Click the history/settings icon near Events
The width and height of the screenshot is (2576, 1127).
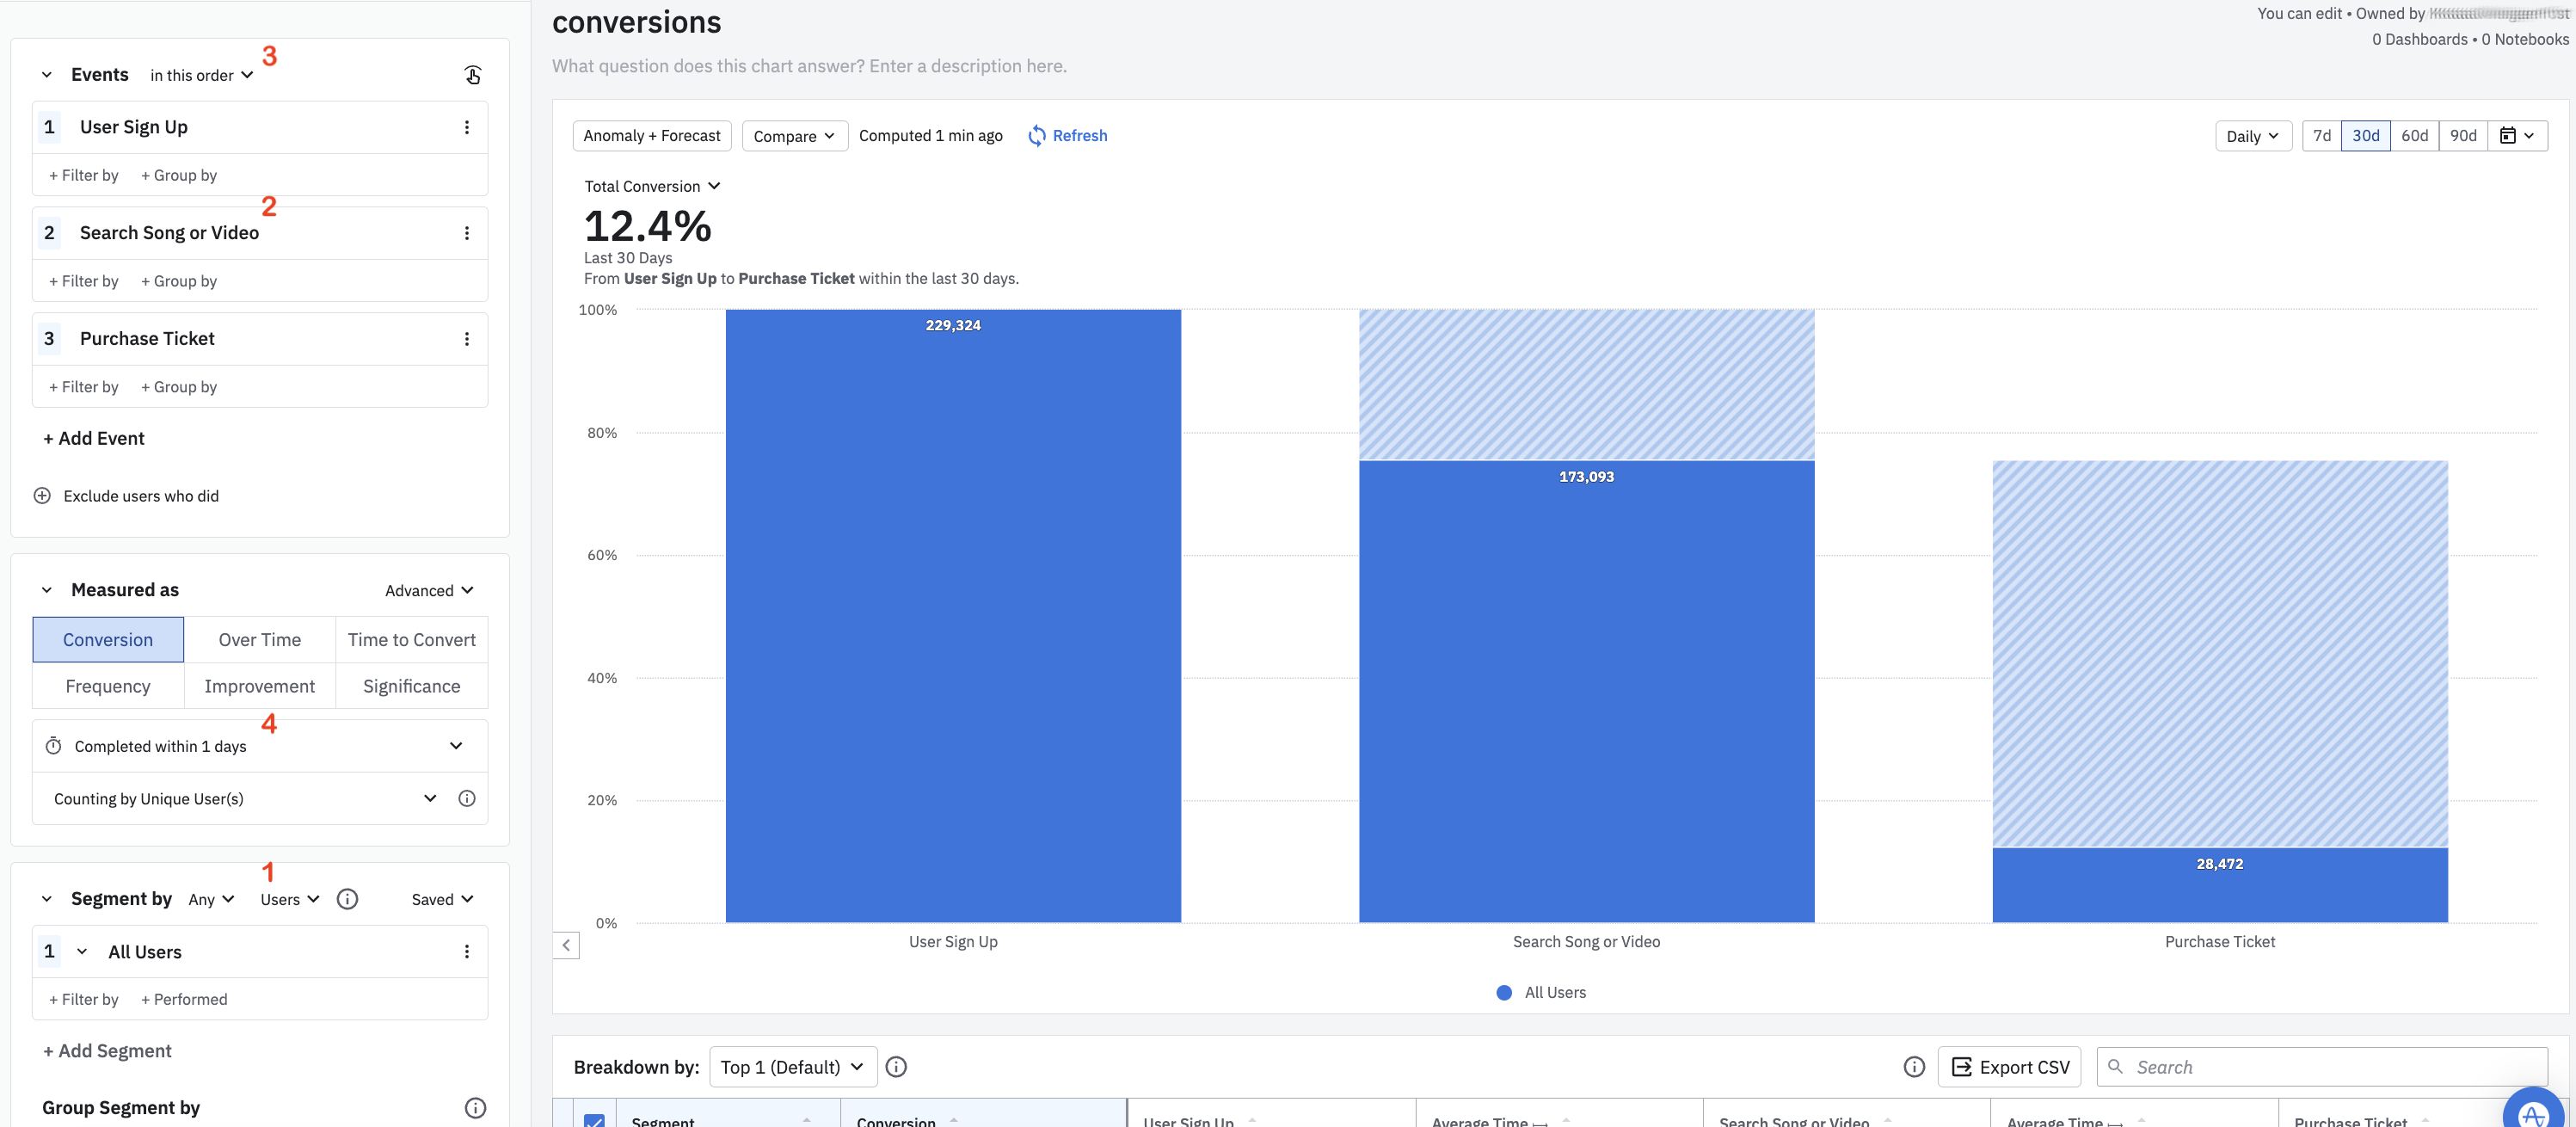pos(473,72)
